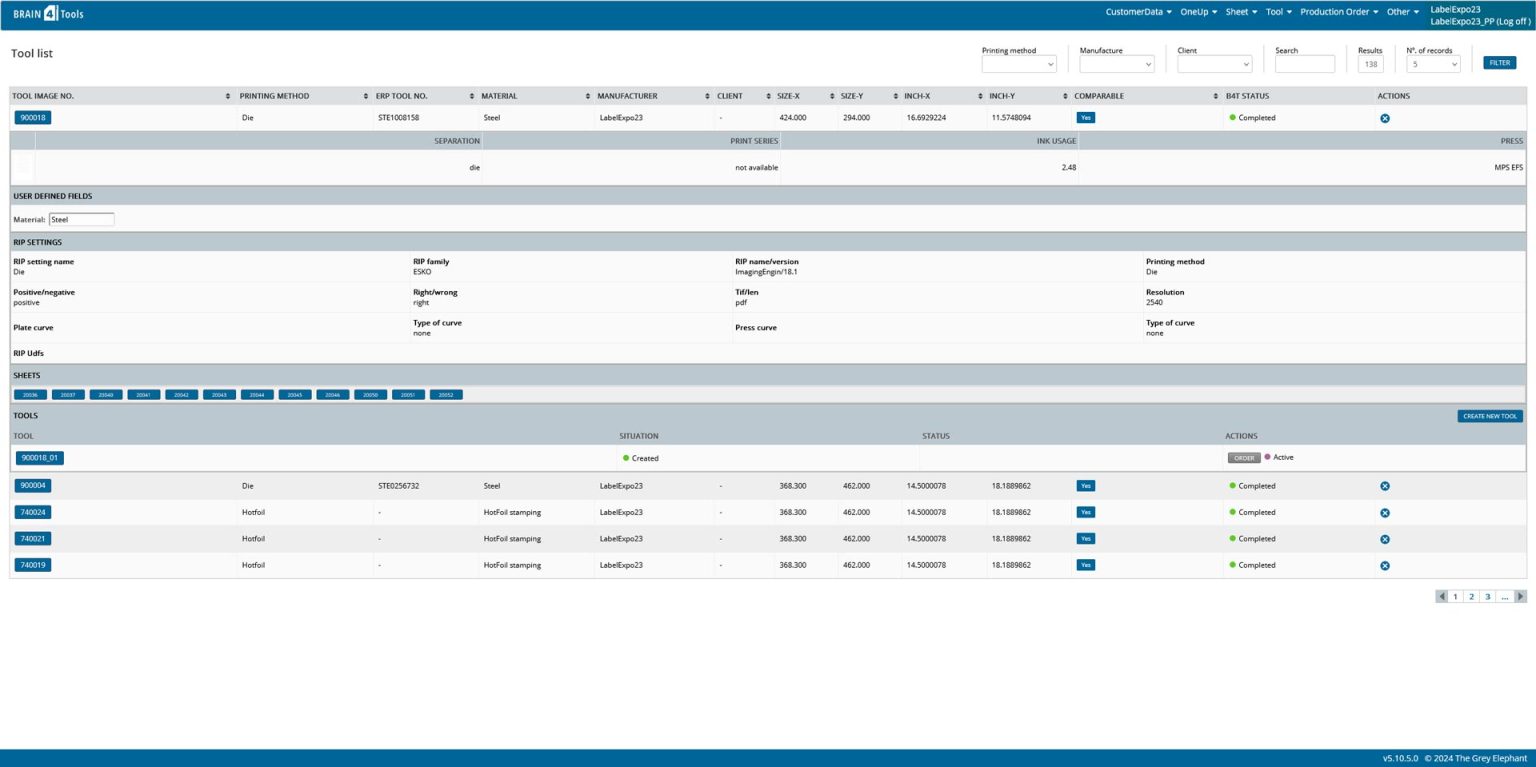This screenshot has width=1536, height=767.
Task: Open the Printing method filter dropdown
Action: 1019,64
